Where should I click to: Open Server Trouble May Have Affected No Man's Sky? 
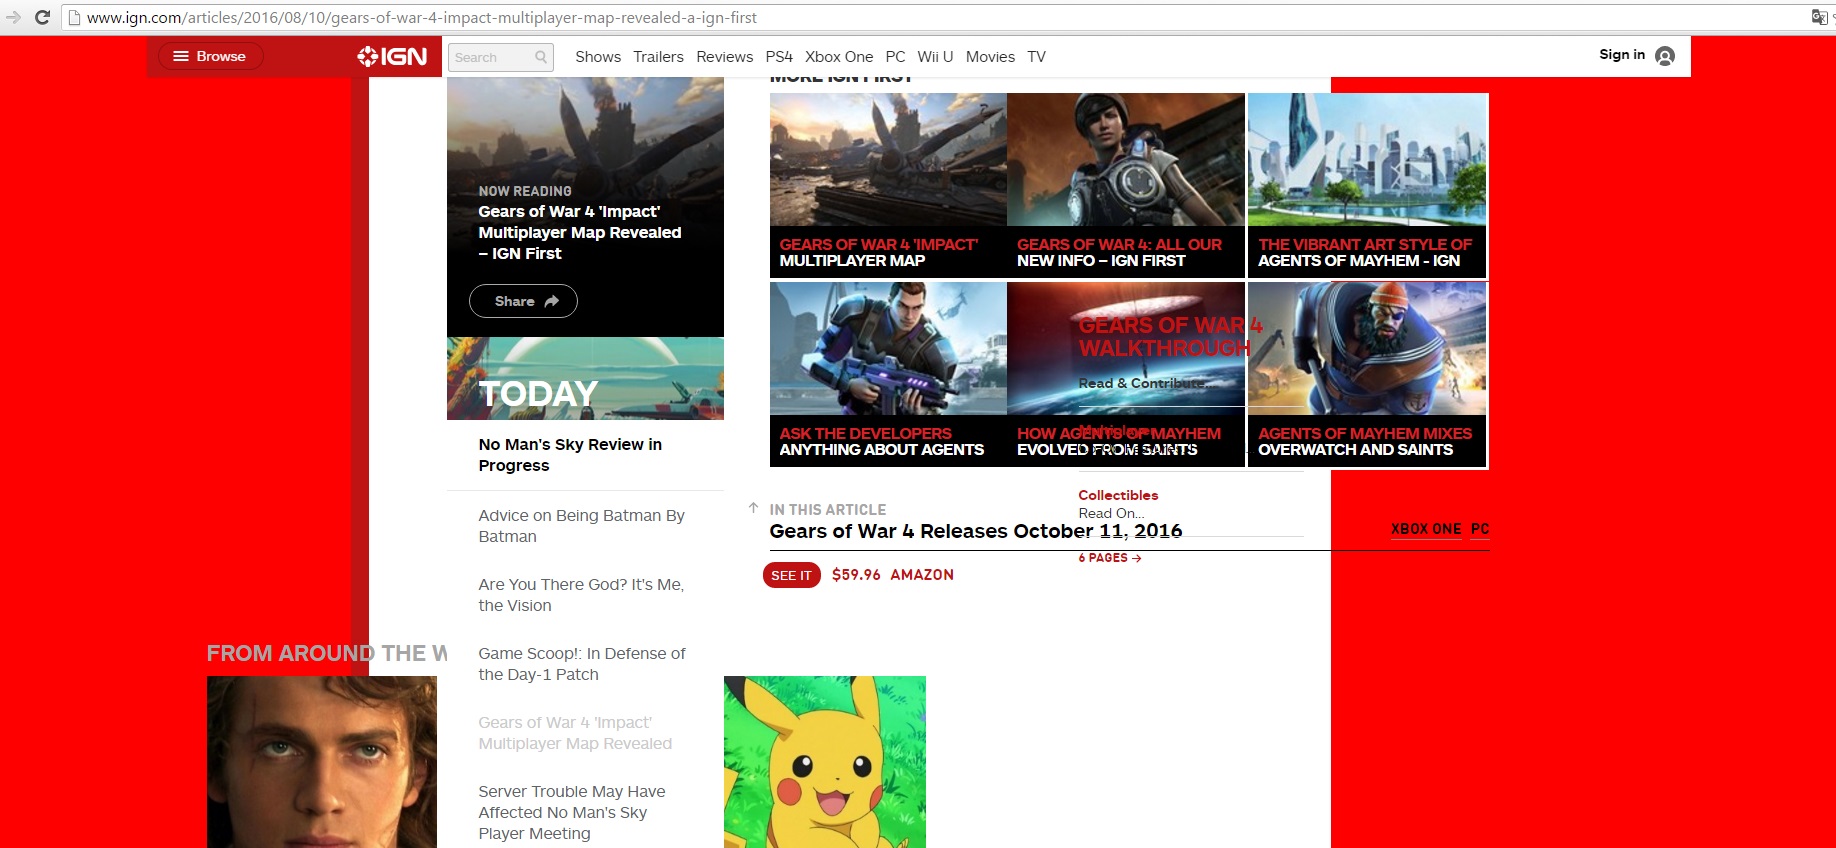572,812
